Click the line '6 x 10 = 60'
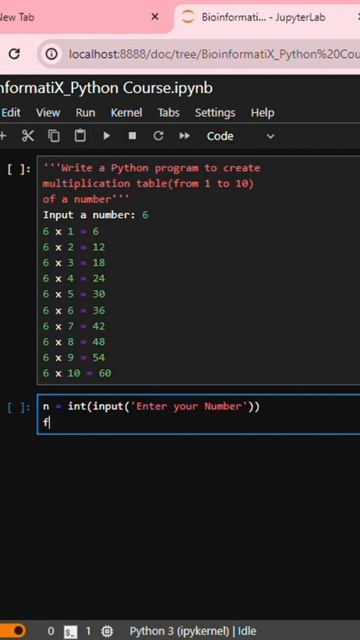The image size is (360, 640). [77, 373]
